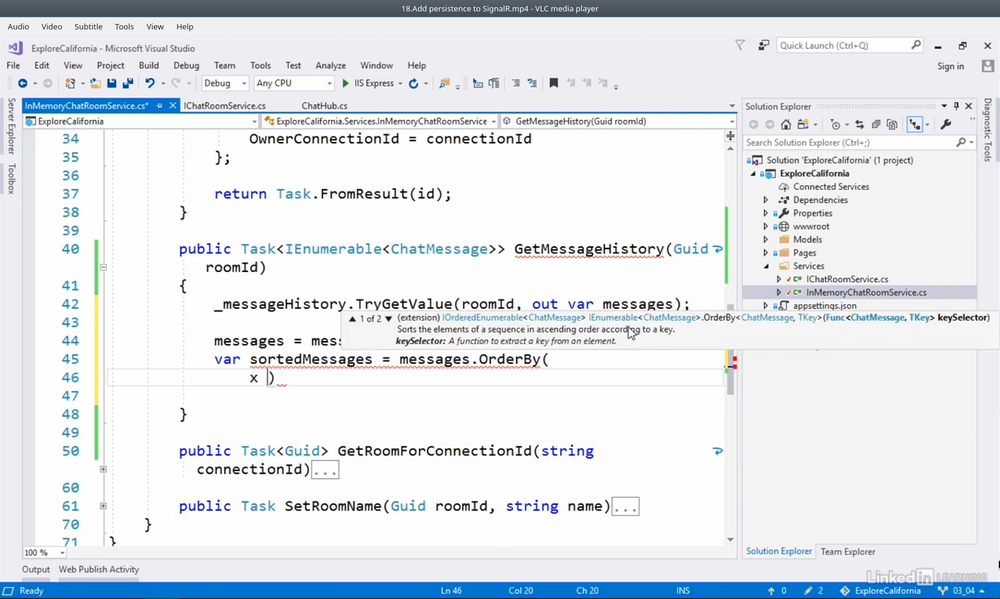The width and height of the screenshot is (1000, 599).
Task: Click the Switch Views icon in Solution Explorer
Action: coord(802,124)
